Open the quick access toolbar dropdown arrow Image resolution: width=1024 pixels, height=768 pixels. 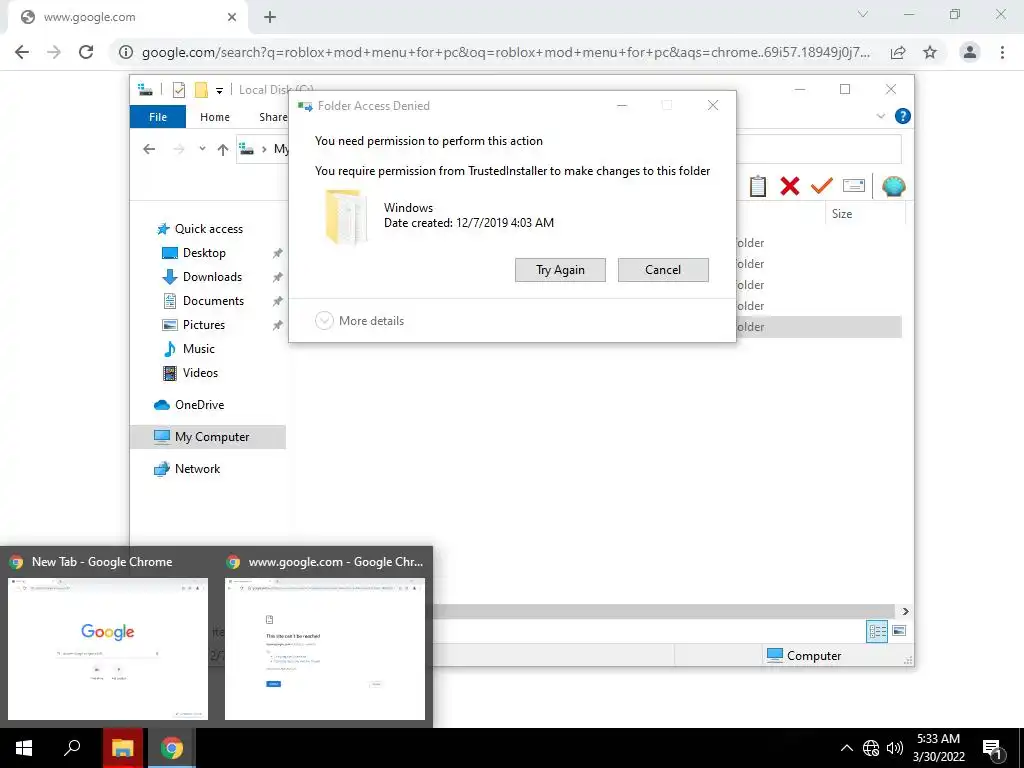[x=219, y=91]
